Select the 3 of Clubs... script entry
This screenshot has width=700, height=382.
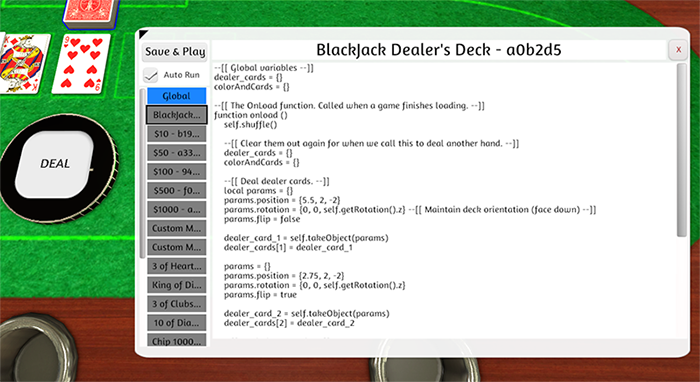[x=176, y=304]
